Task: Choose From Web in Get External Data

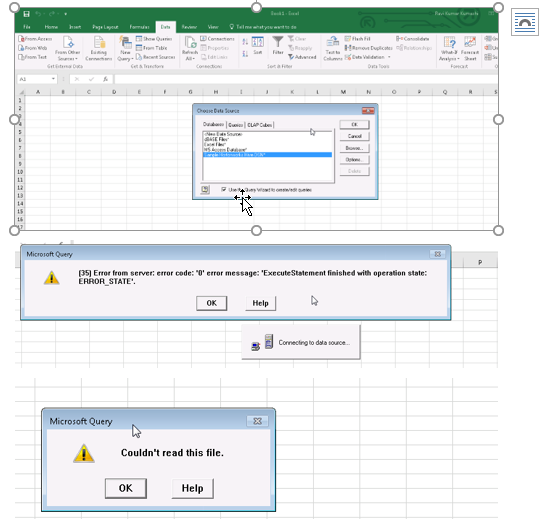Action: [33, 48]
